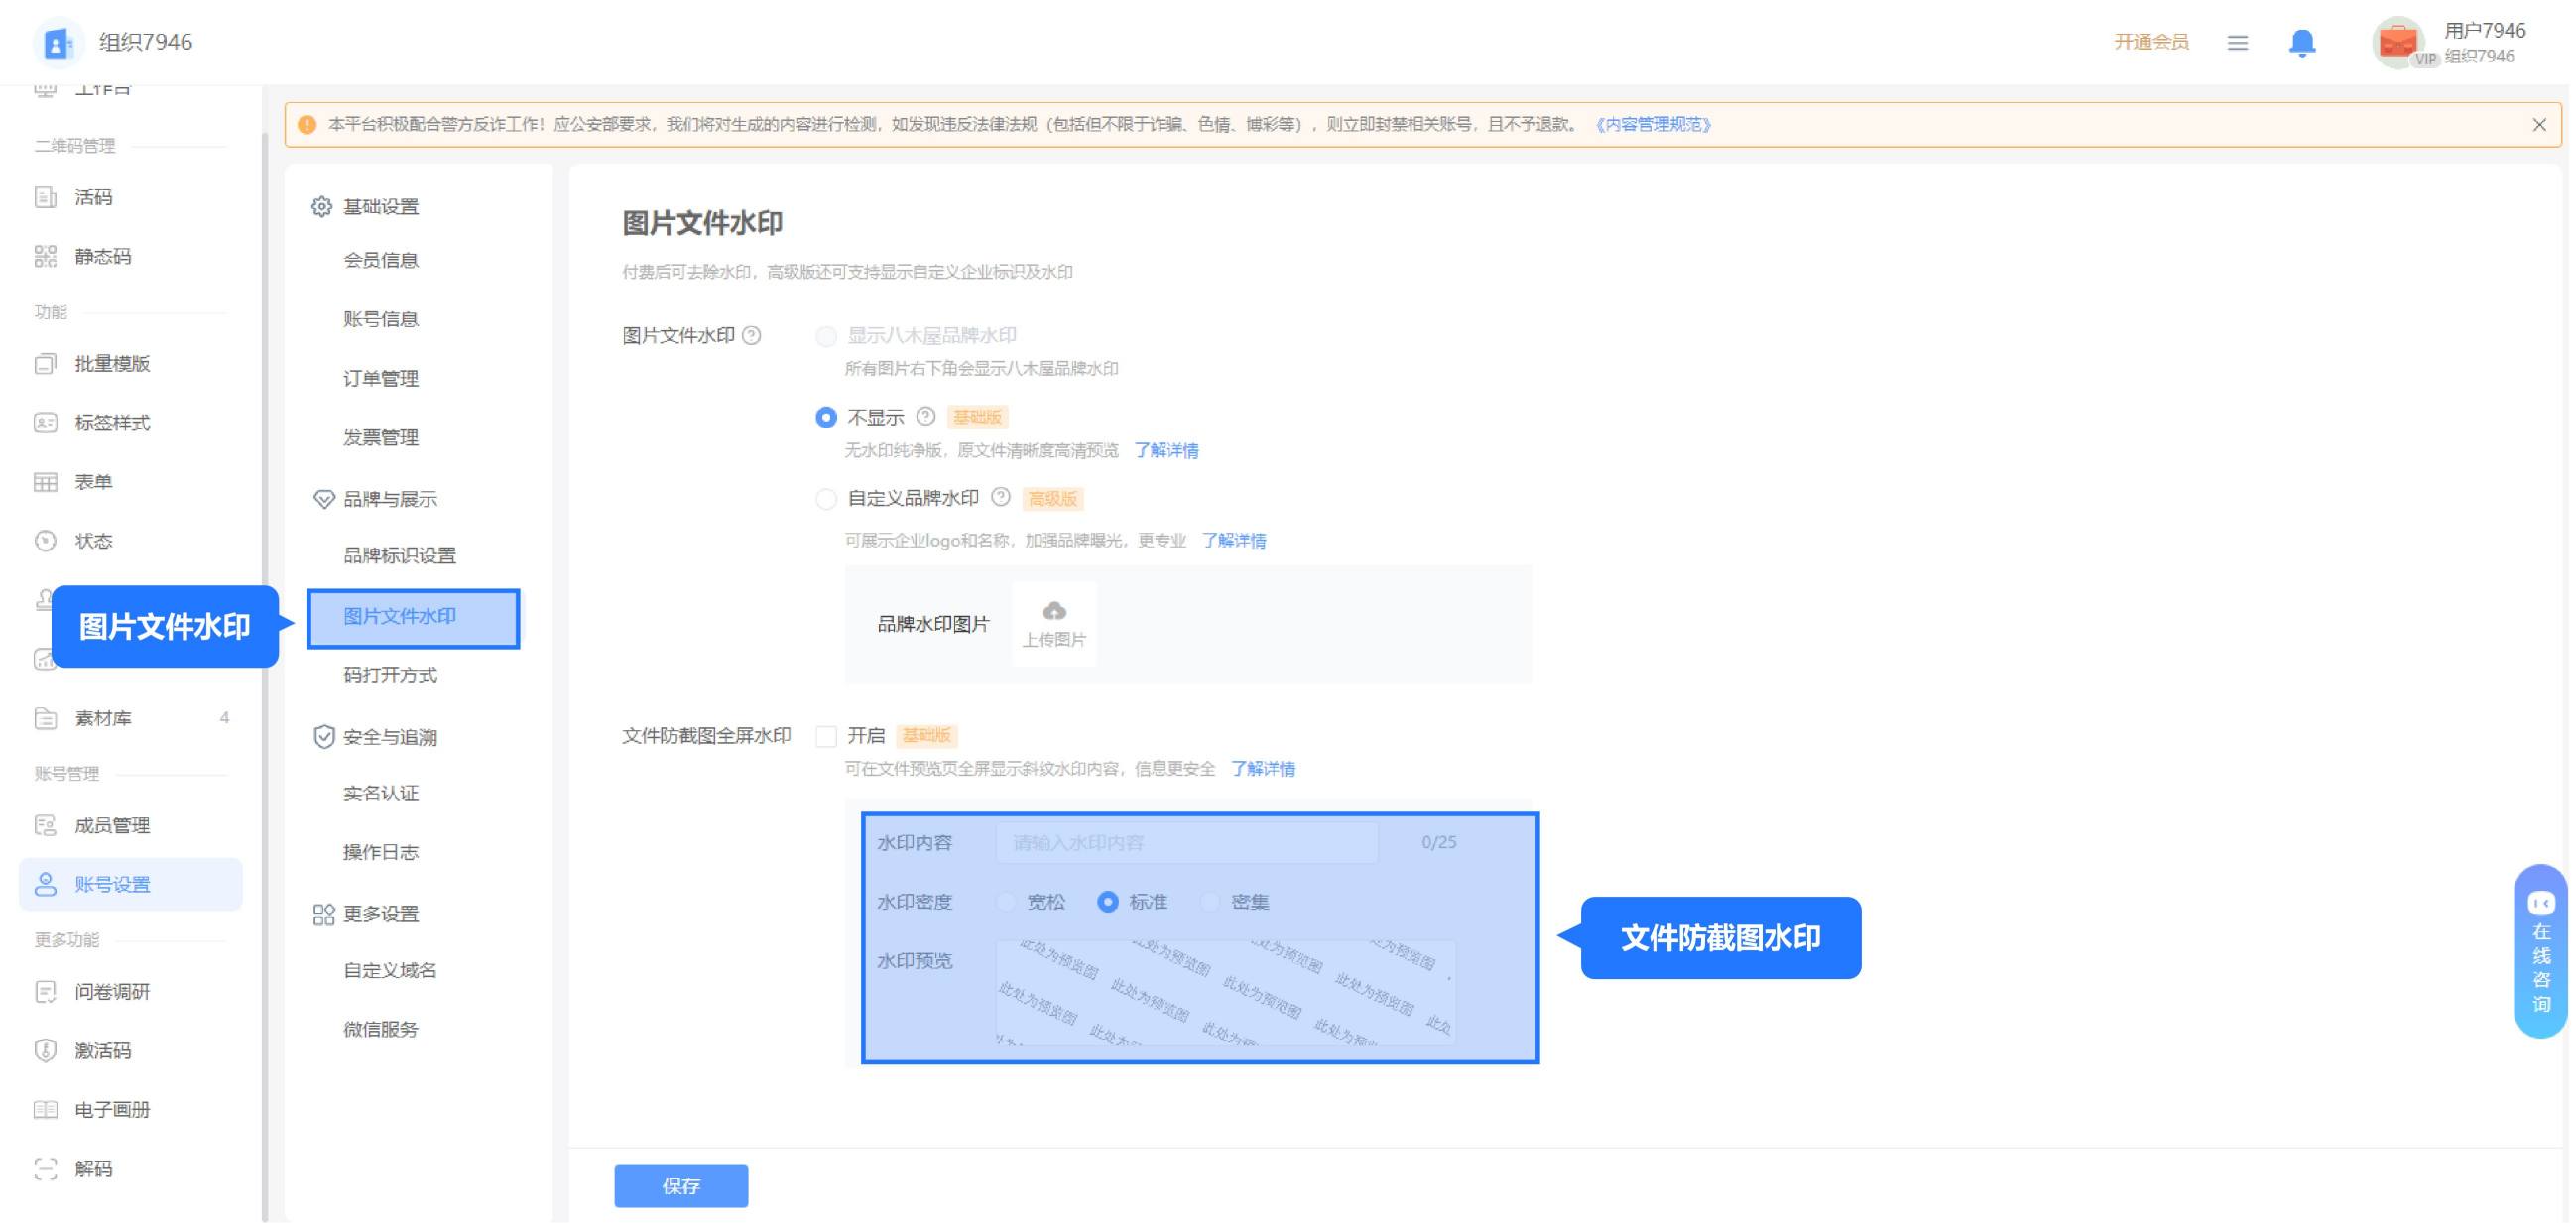2576x1223 pixels.
Task: Open the 内容管理规范 link
Action: click(1654, 125)
